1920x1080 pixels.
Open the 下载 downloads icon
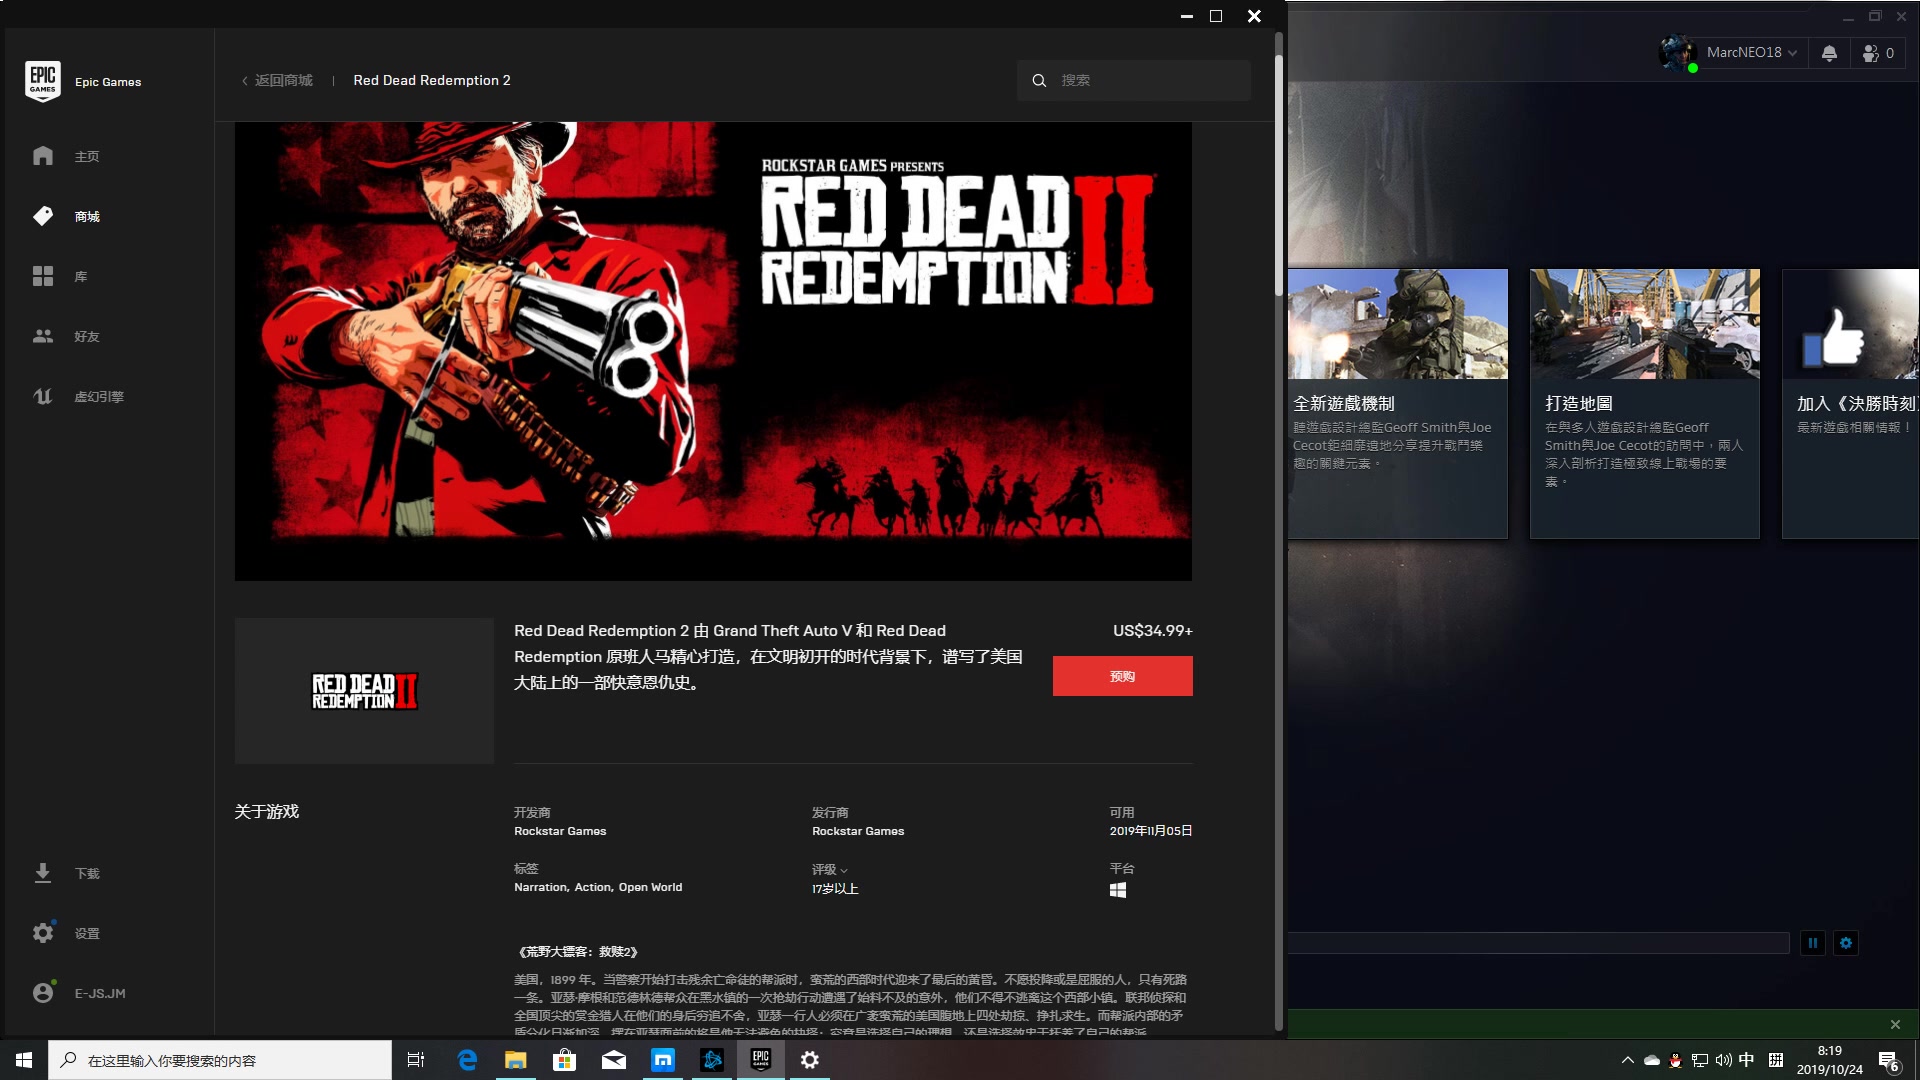click(43, 873)
